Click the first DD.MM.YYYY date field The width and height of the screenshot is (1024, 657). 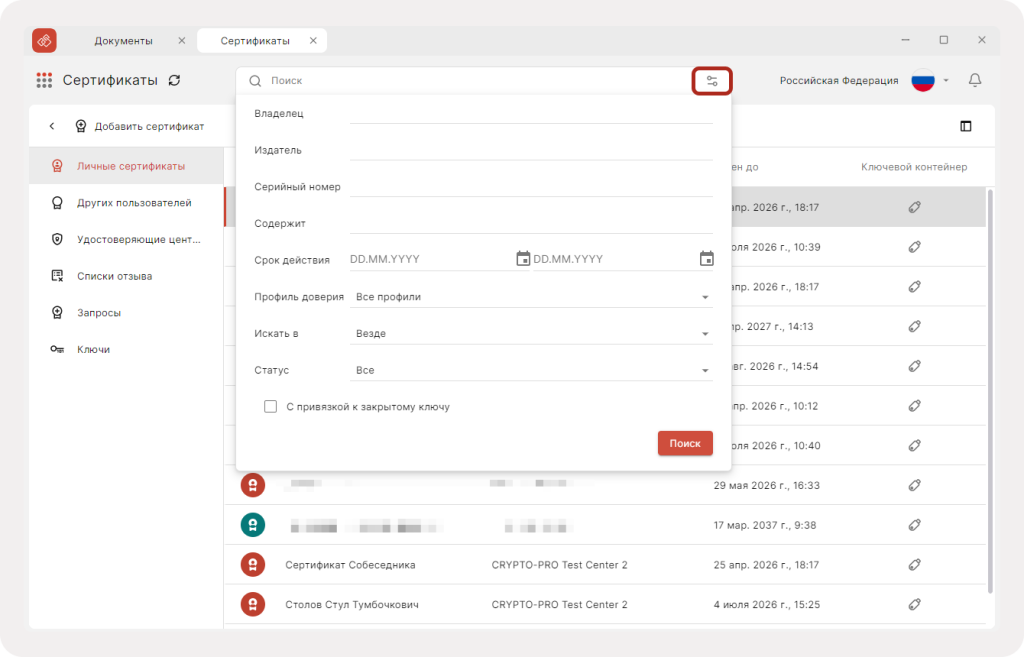[x=431, y=259]
